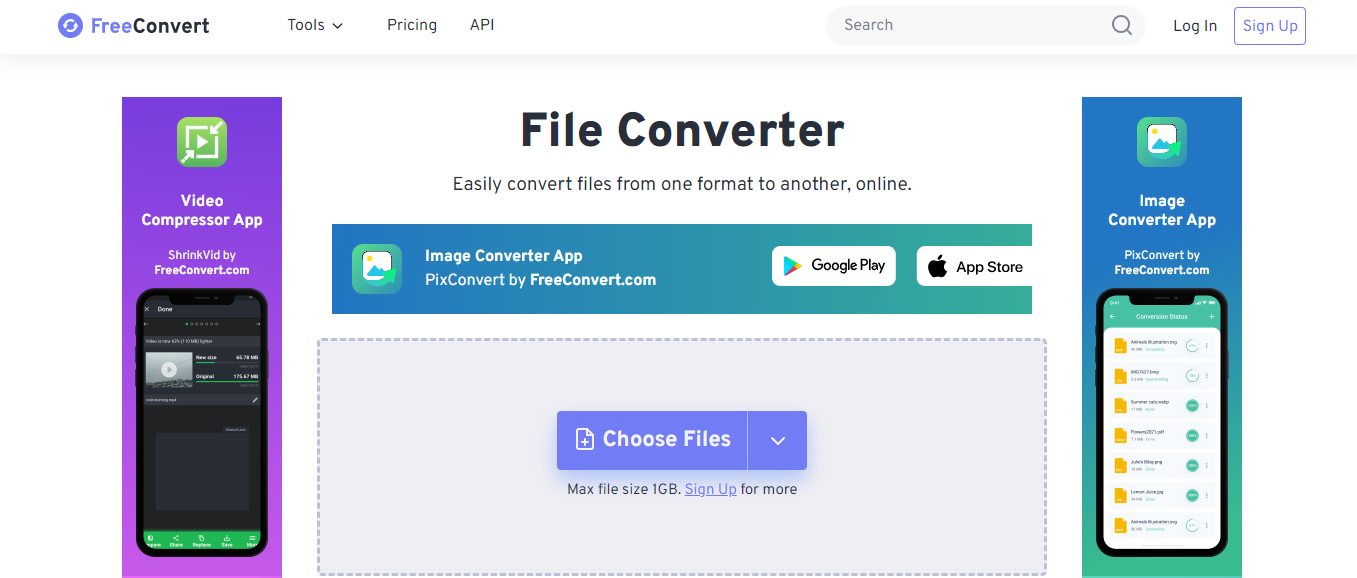Click the FreeConvert logo icon
Image resolution: width=1357 pixels, height=578 pixels.
[x=70, y=26]
